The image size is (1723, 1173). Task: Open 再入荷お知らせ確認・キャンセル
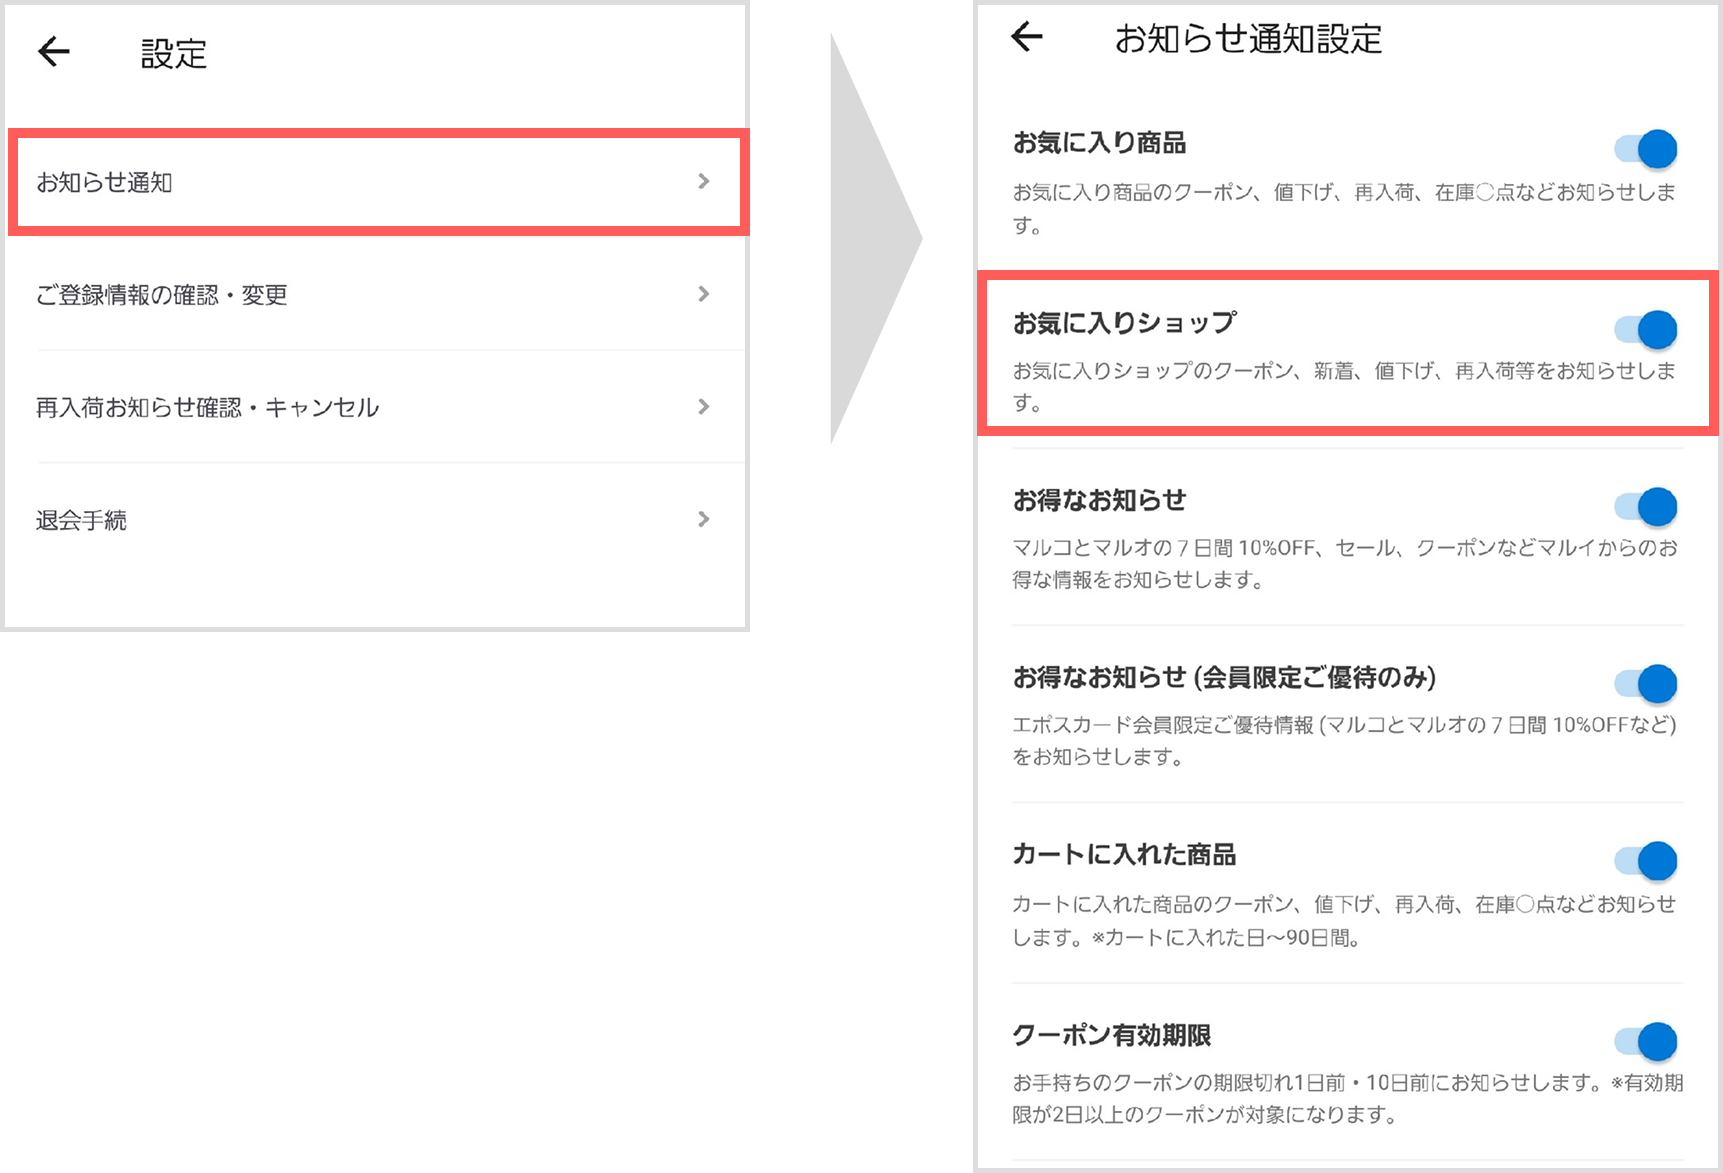click(x=207, y=407)
